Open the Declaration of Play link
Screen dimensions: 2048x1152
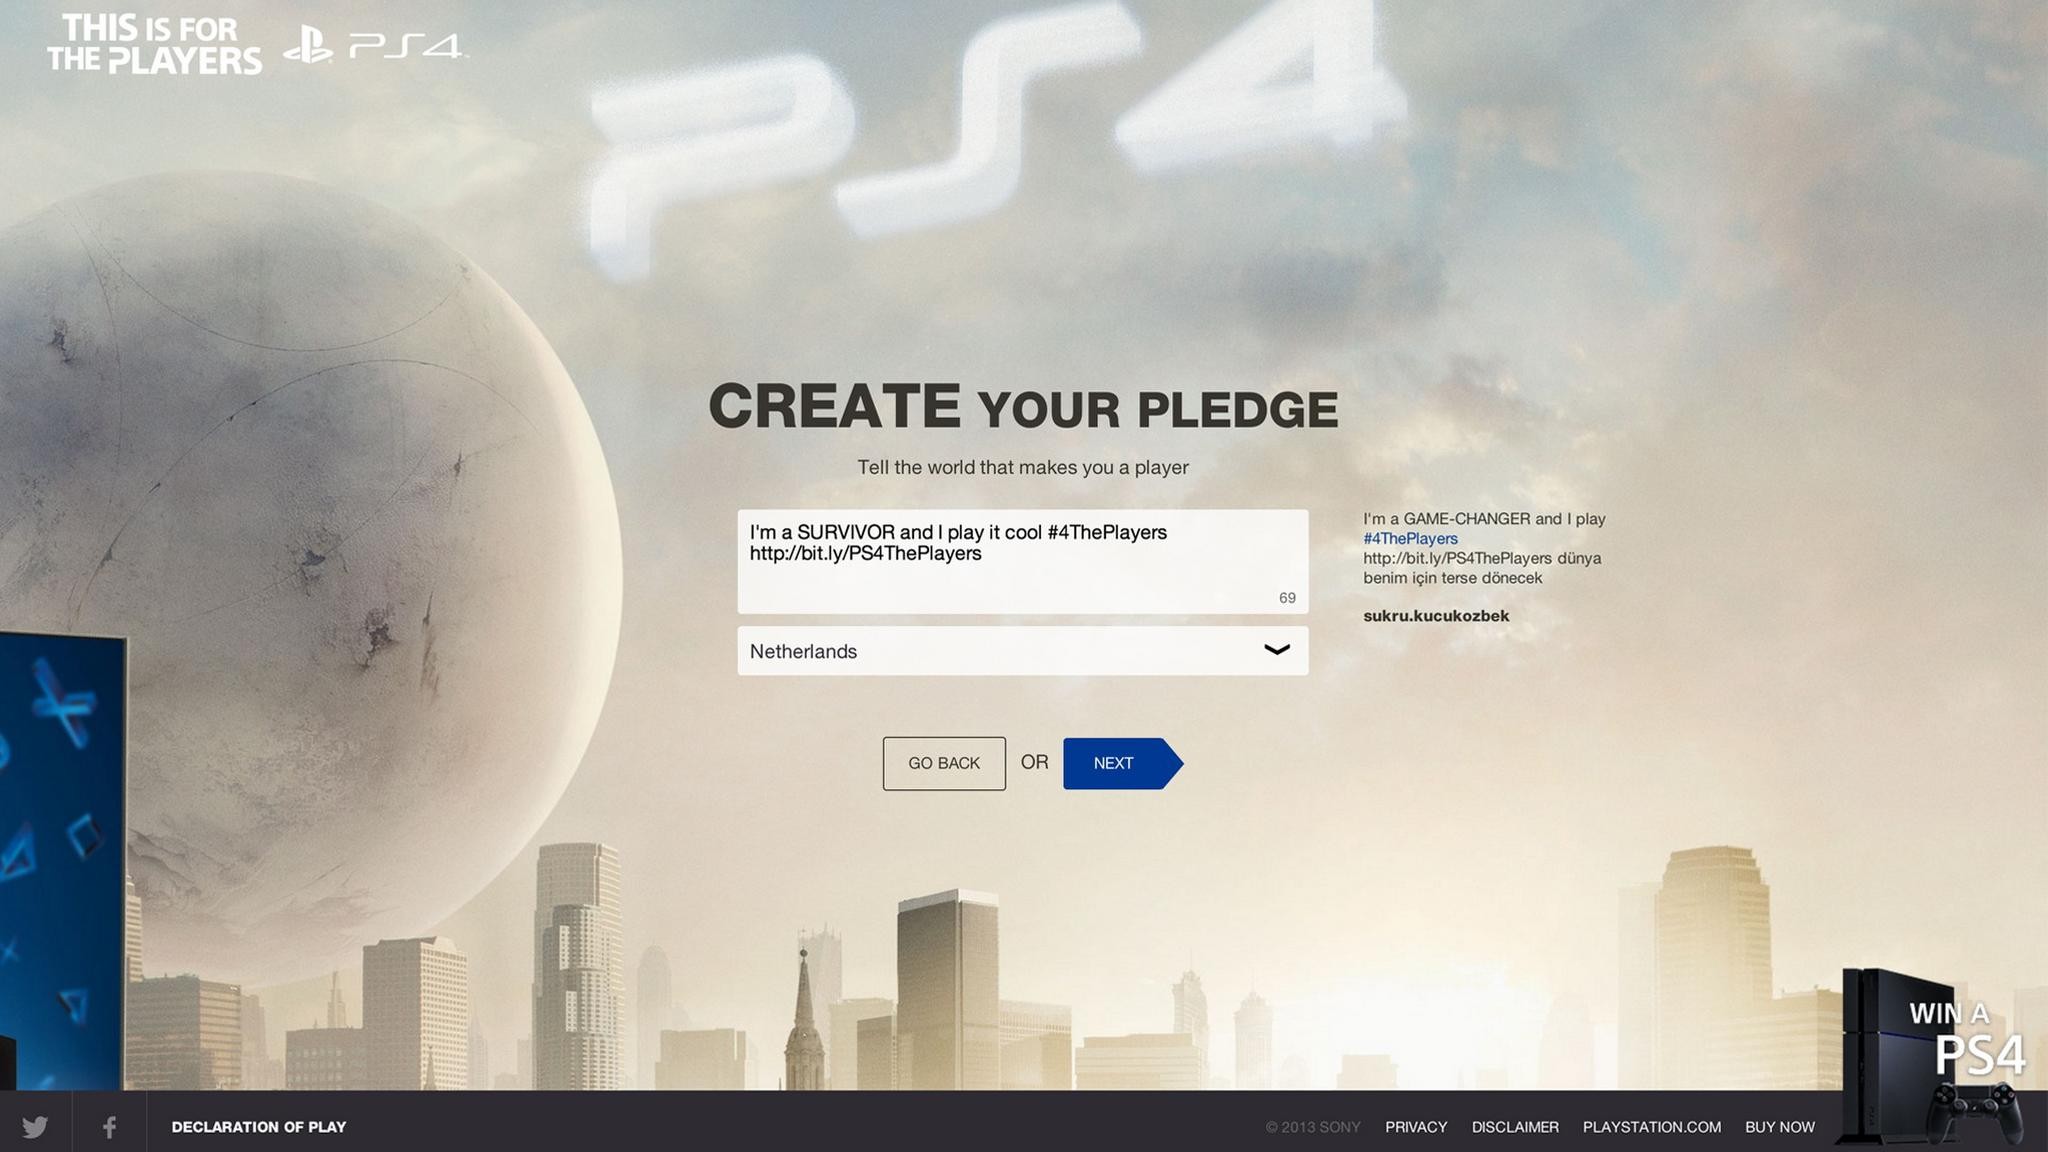point(259,1127)
